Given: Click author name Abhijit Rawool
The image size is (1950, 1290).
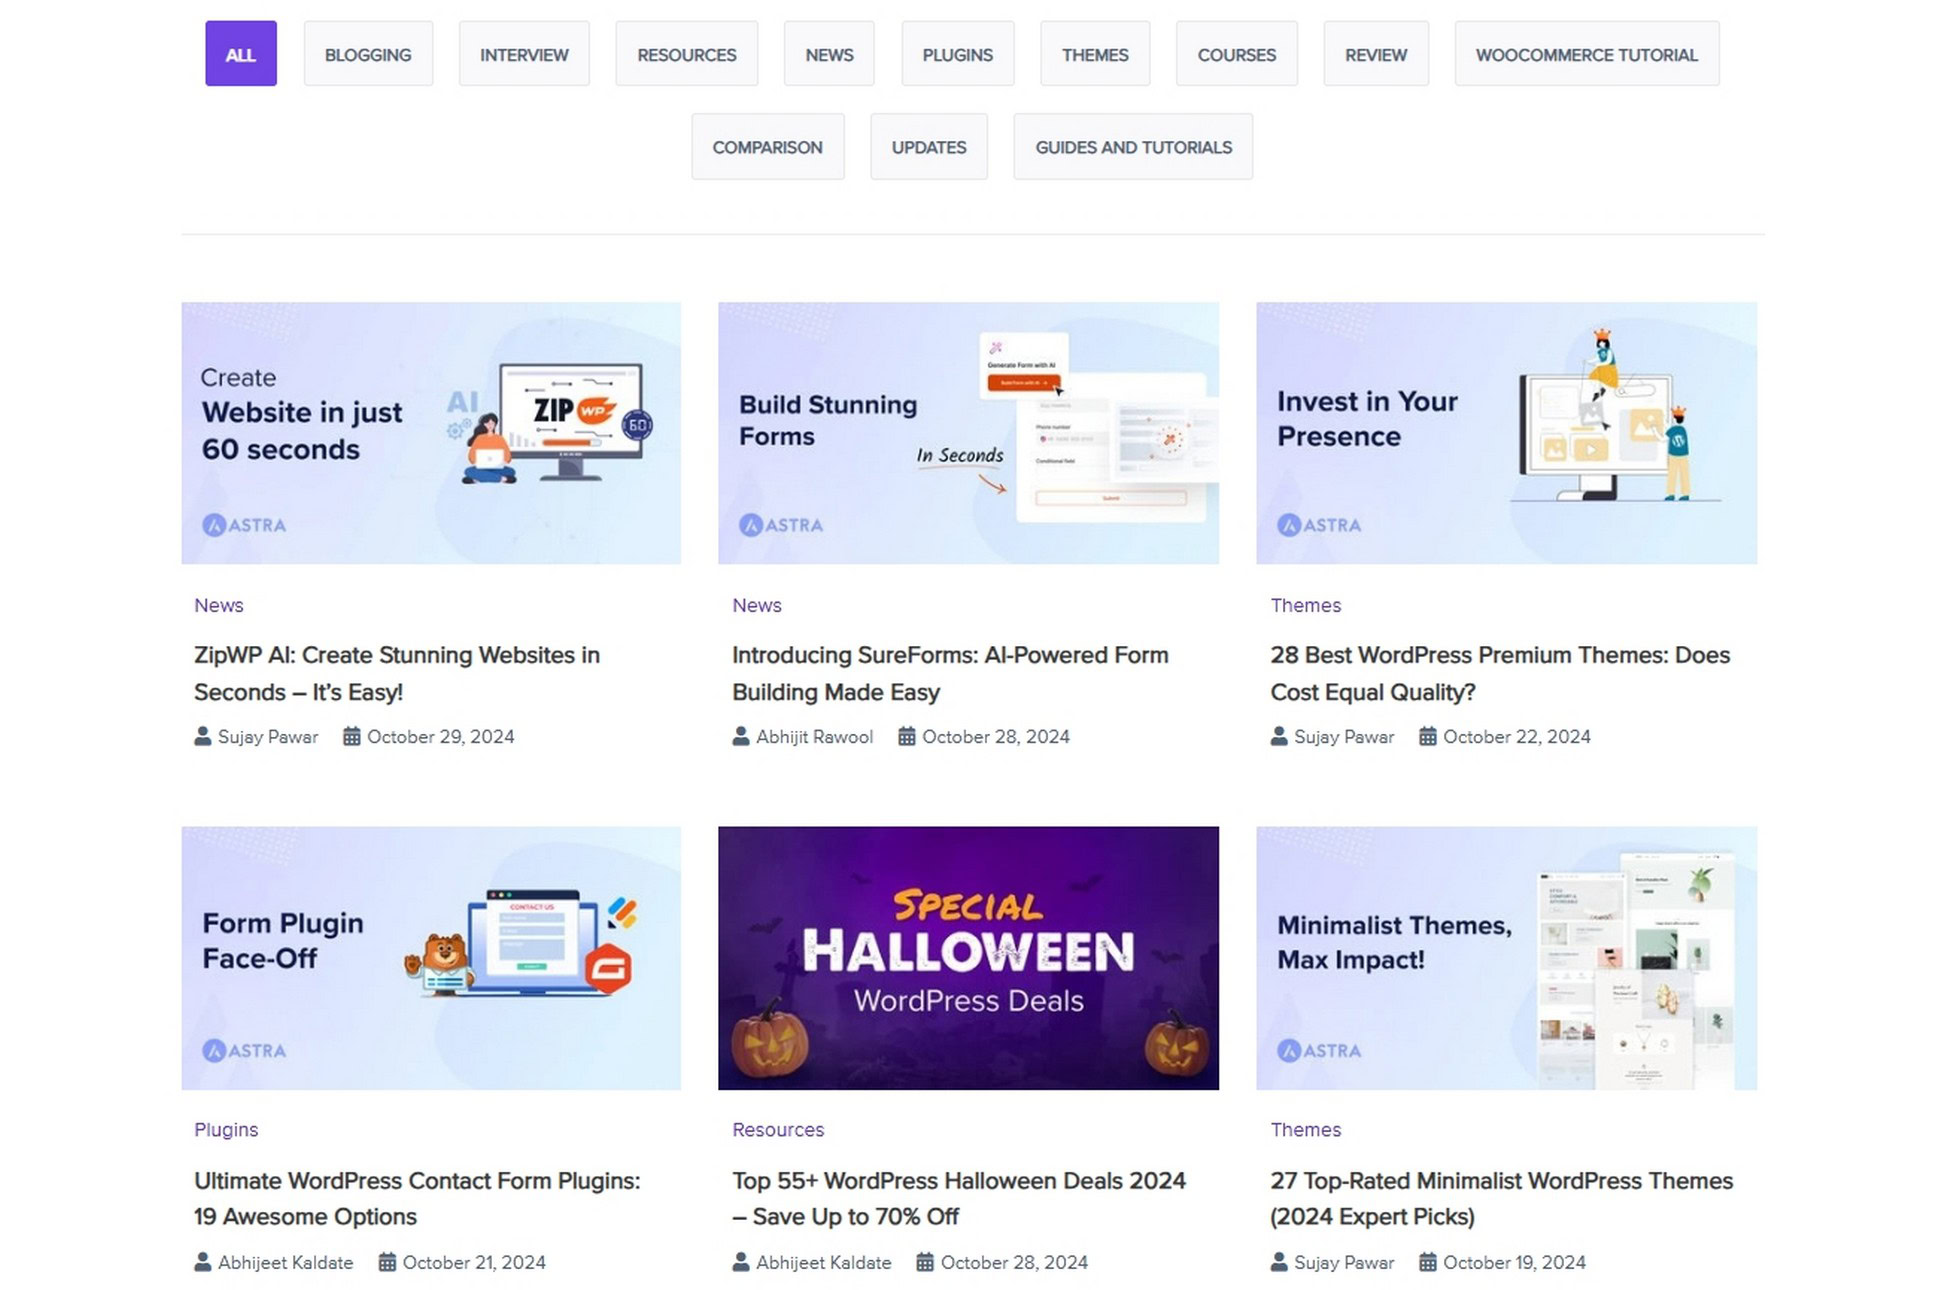Looking at the screenshot, I should 814,737.
